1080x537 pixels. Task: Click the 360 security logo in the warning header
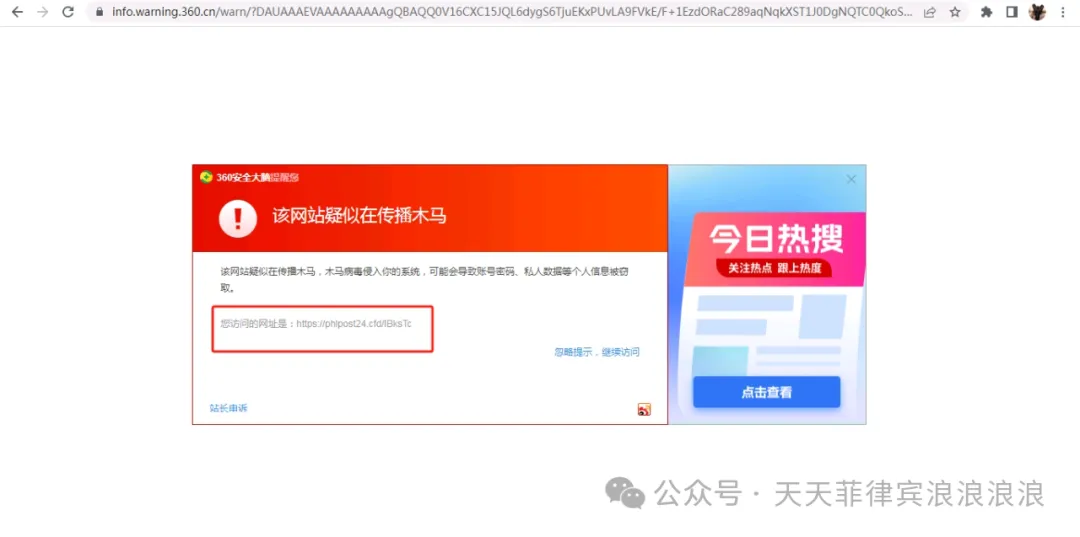(x=206, y=177)
